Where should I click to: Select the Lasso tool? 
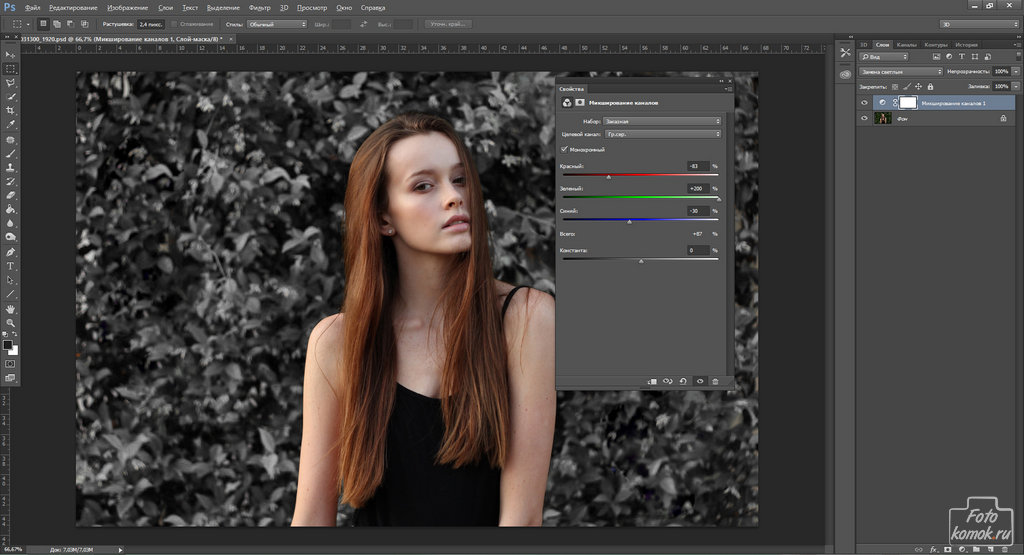[x=10, y=83]
